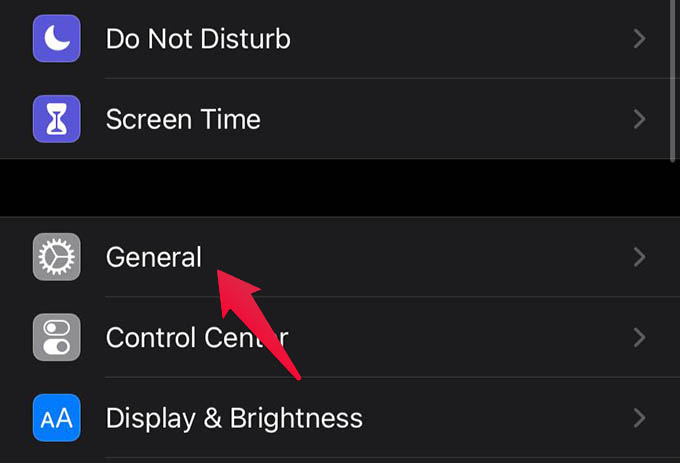Viewport: 680px width, 463px height.
Task: Click chevron arrow on Control Center row
Action: 639,337
